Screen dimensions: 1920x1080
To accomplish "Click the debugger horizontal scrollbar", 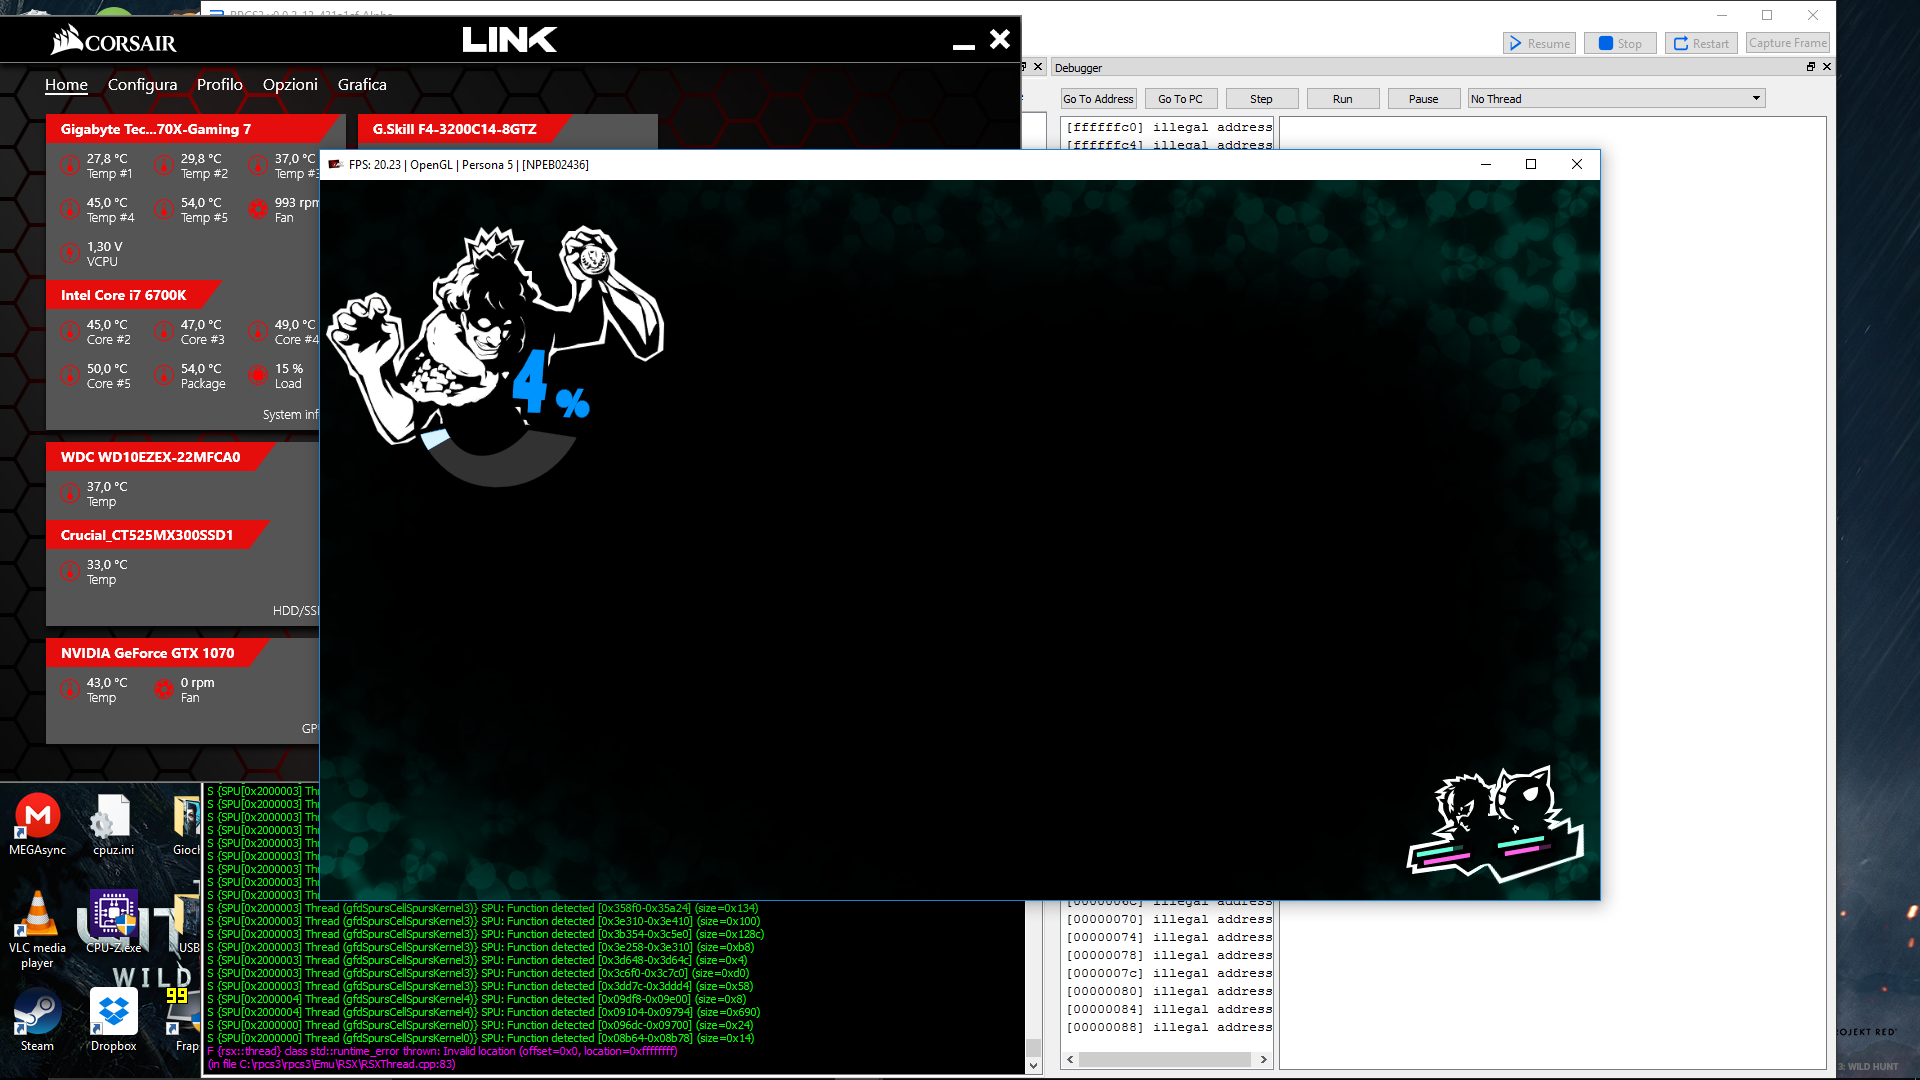I will click(x=1165, y=1059).
